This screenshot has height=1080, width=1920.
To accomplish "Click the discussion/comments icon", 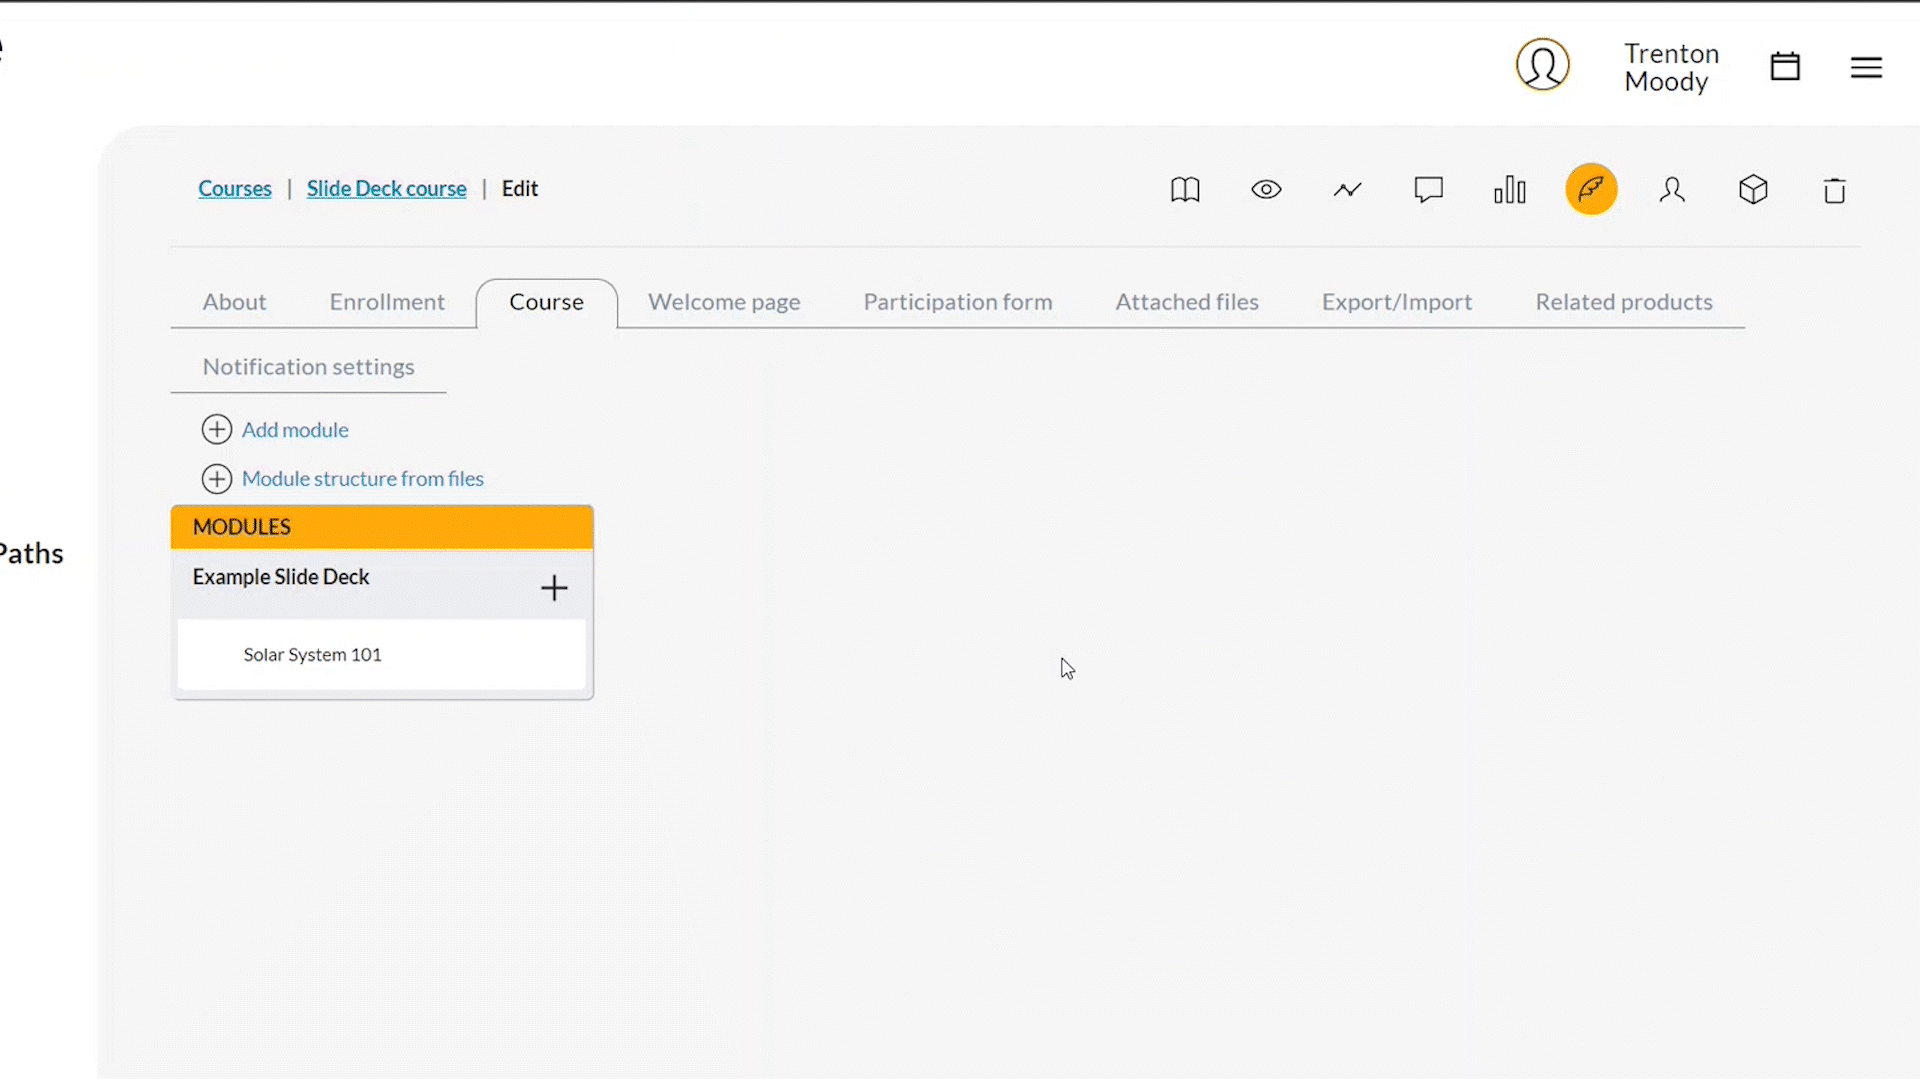I will [1428, 190].
